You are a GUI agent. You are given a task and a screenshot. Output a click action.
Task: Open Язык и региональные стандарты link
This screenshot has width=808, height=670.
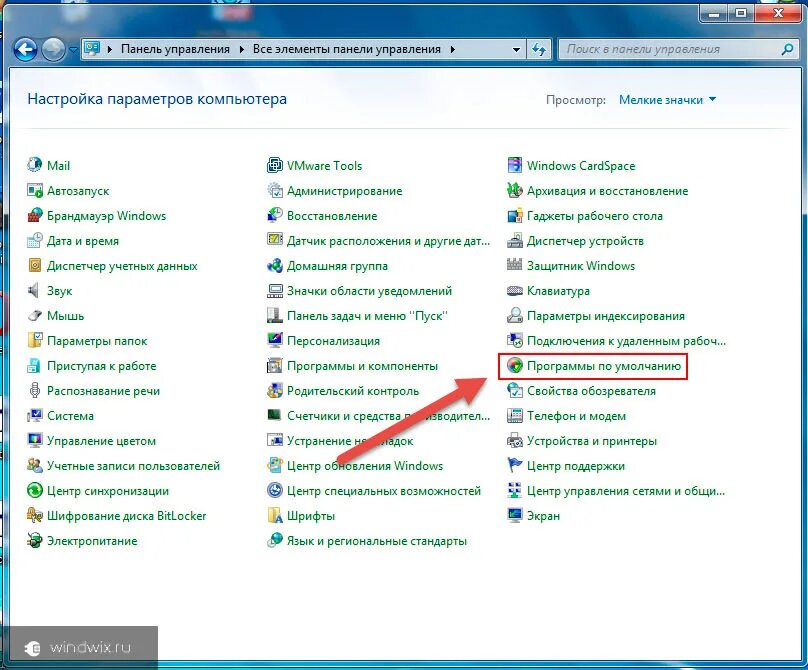click(377, 541)
